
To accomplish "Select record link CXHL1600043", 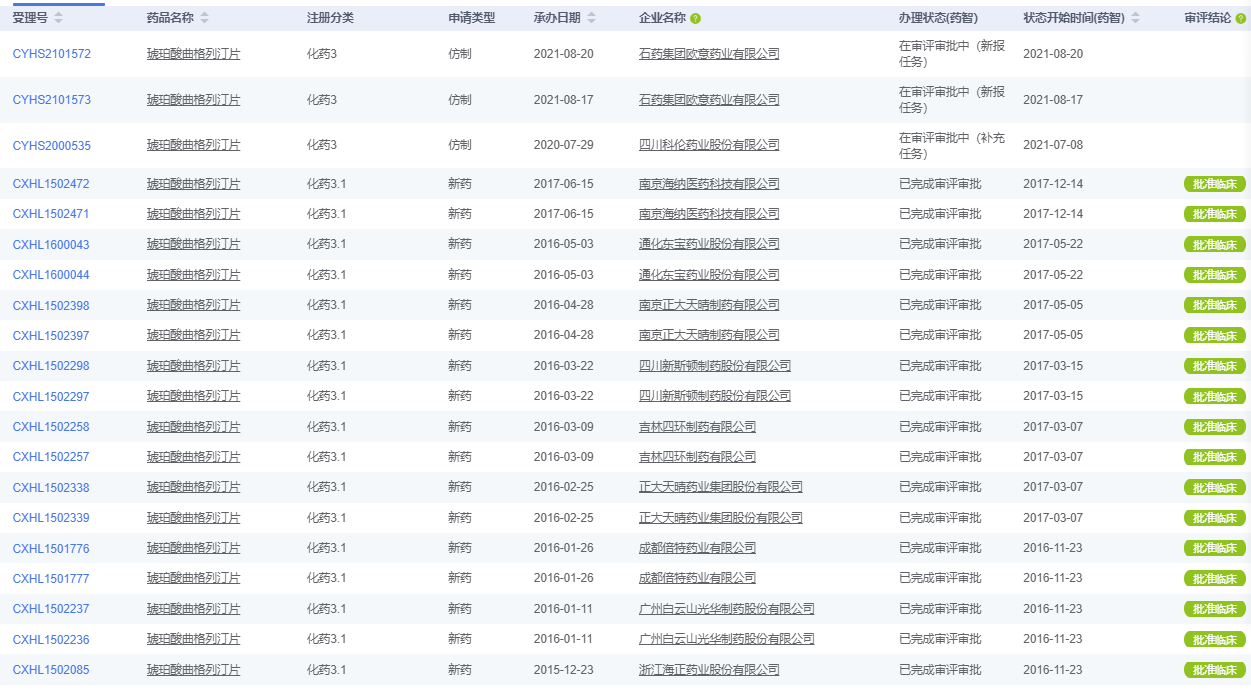I will tap(51, 245).
